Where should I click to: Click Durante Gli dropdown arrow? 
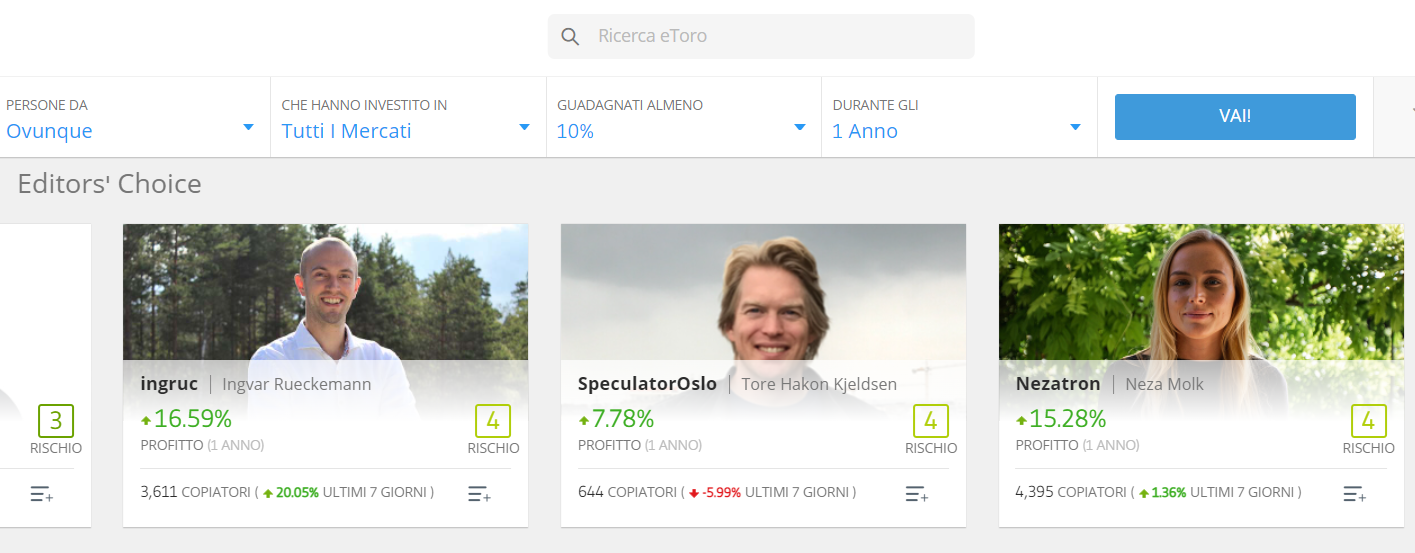tap(1075, 127)
